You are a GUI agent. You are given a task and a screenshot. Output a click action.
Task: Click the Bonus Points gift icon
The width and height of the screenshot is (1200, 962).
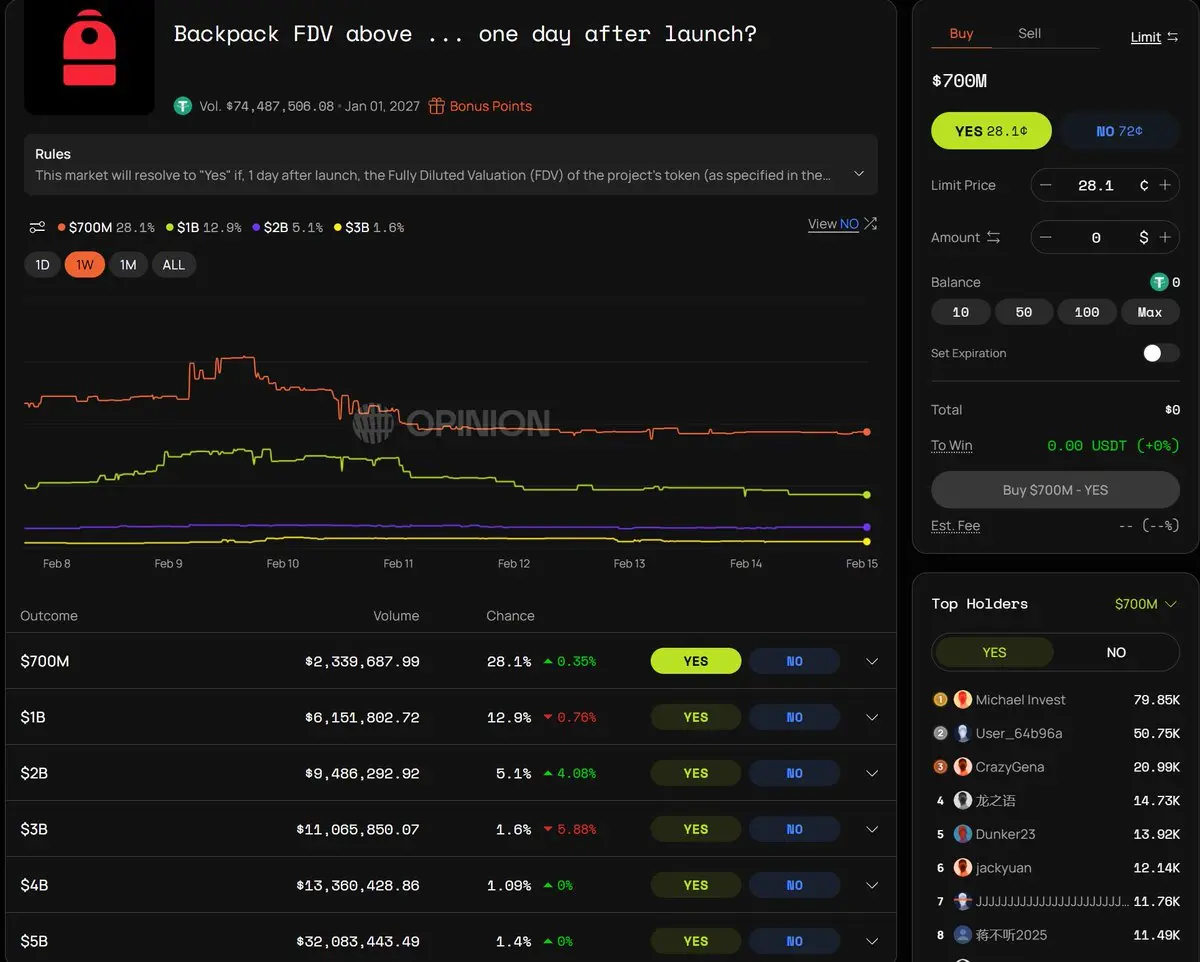coord(436,106)
